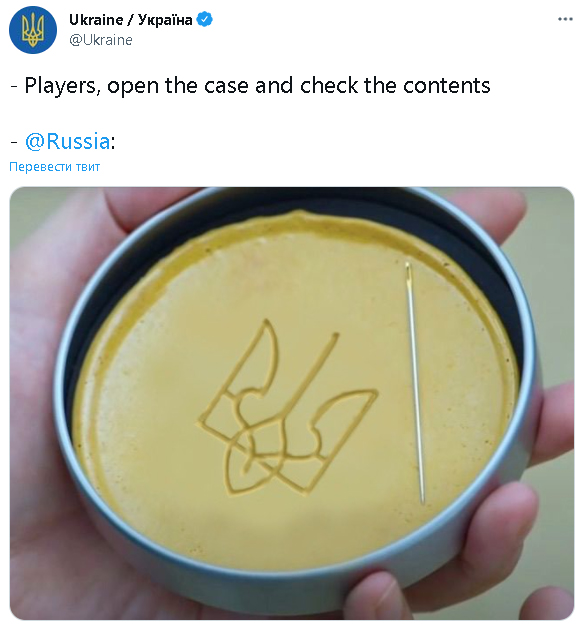Open the Ukraine account profile avatar
Image resolution: width=584 pixels, height=641 pixels.
coord(33,30)
